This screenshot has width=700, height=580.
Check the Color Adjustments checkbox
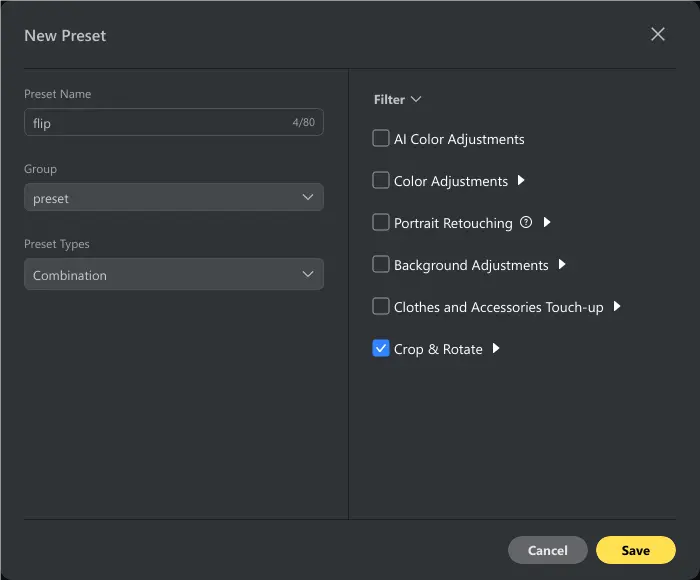[381, 180]
